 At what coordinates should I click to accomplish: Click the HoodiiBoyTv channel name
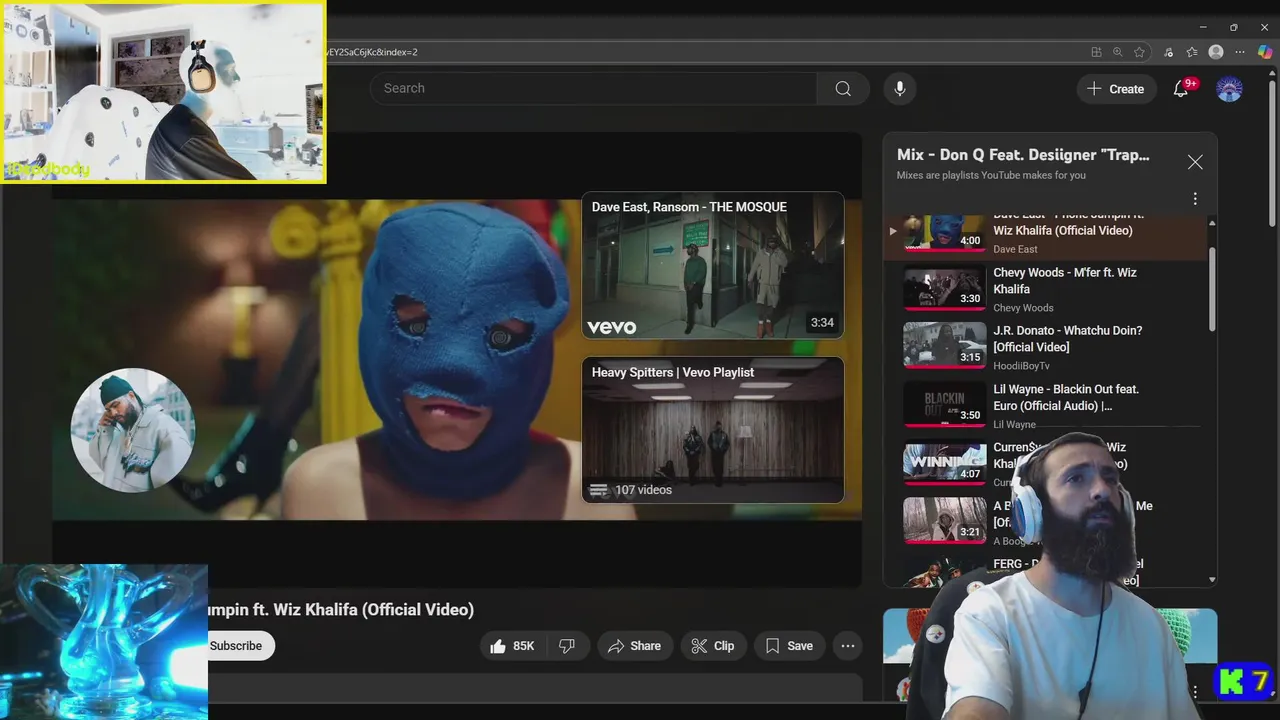[x=1021, y=366]
